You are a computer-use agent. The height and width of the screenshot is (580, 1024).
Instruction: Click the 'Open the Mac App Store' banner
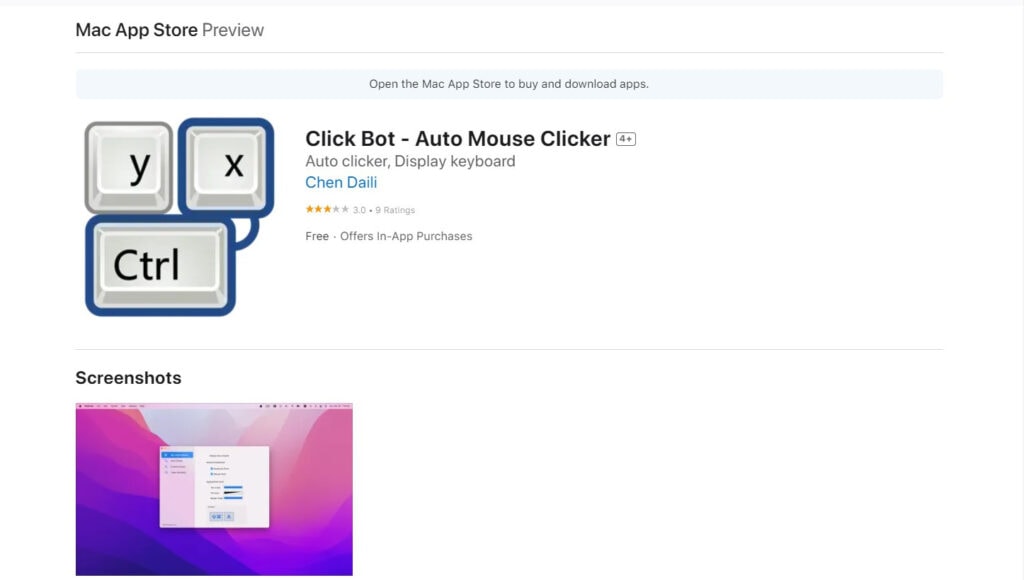tap(509, 84)
